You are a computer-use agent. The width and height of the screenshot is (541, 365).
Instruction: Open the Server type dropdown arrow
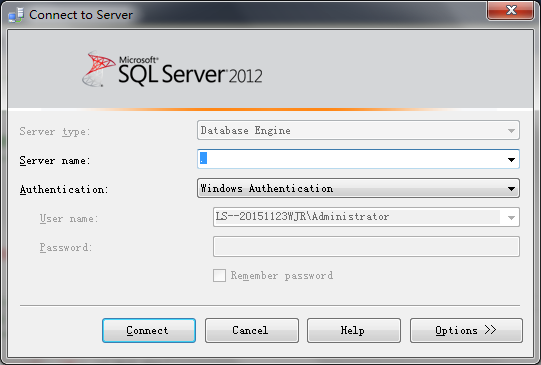tap(511, 130)
